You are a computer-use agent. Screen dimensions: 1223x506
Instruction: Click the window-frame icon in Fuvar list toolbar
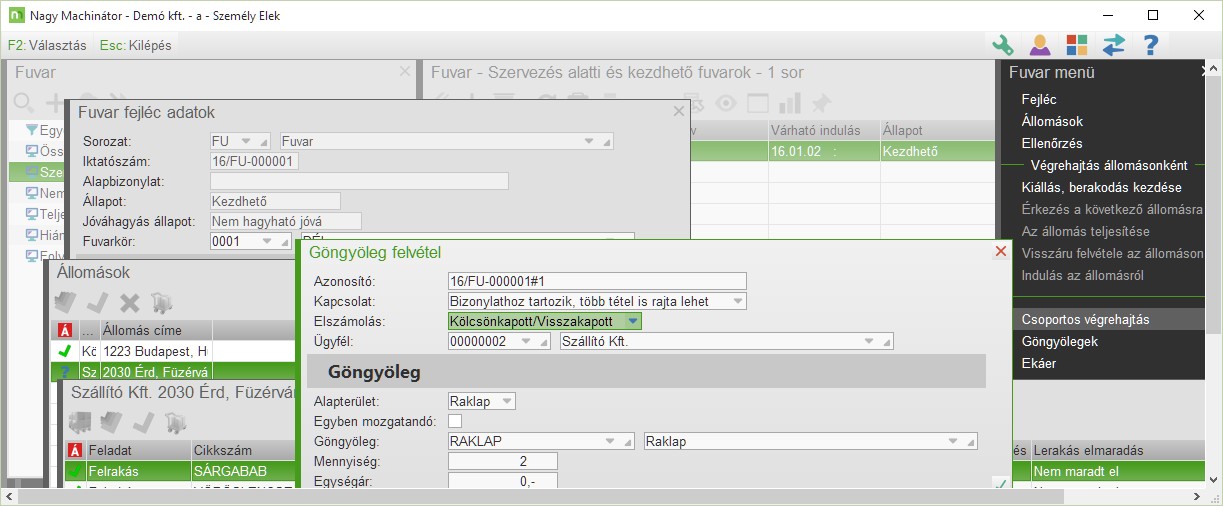coord(758,103)
